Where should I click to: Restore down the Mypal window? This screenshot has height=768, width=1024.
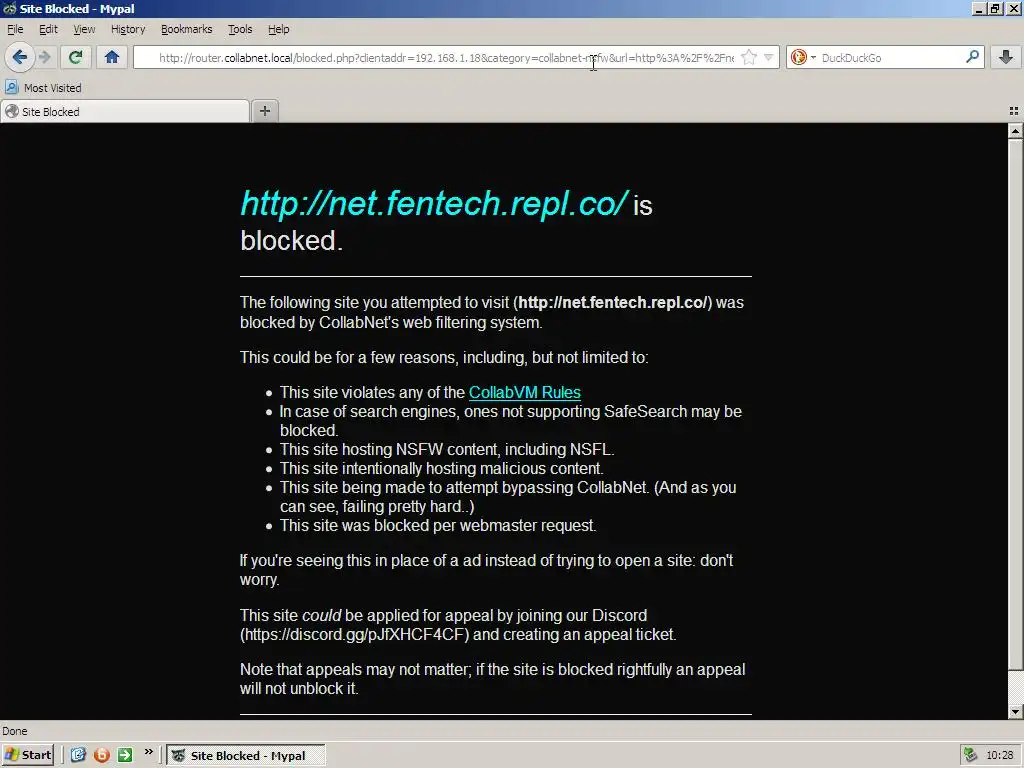coord(995,8)
